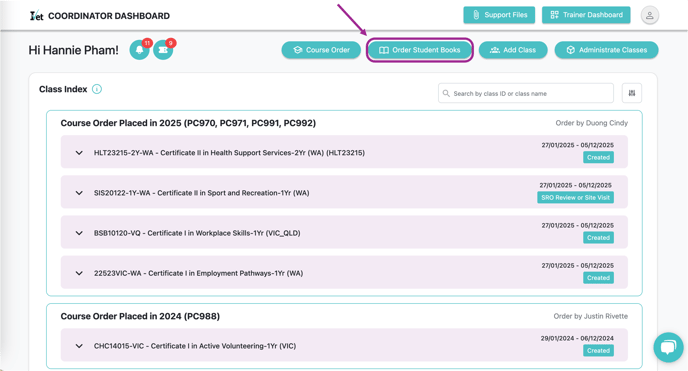Click Created status on 22523VIC-WA row
Image resolution: width=688 pixels, height=371 pixels.
point(598,278)
